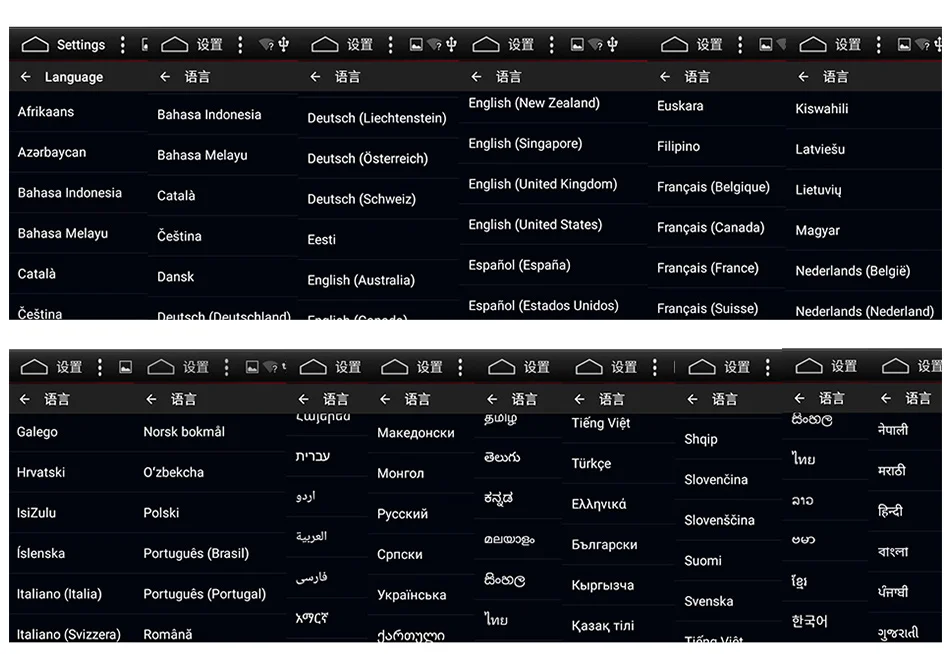Select Français (Belgique)
This screenshot has width=950, height=654.
[x=714, y=187]
